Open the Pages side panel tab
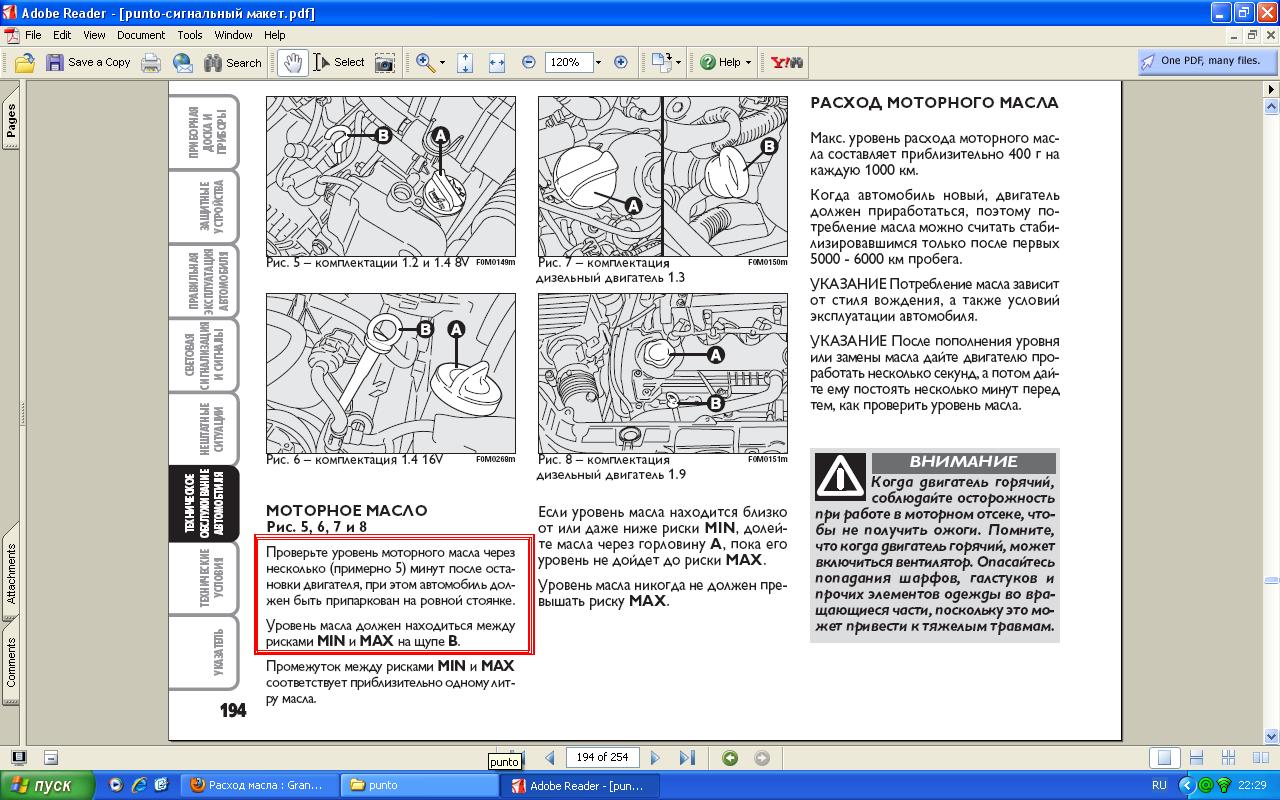 (x=11, y=120)
